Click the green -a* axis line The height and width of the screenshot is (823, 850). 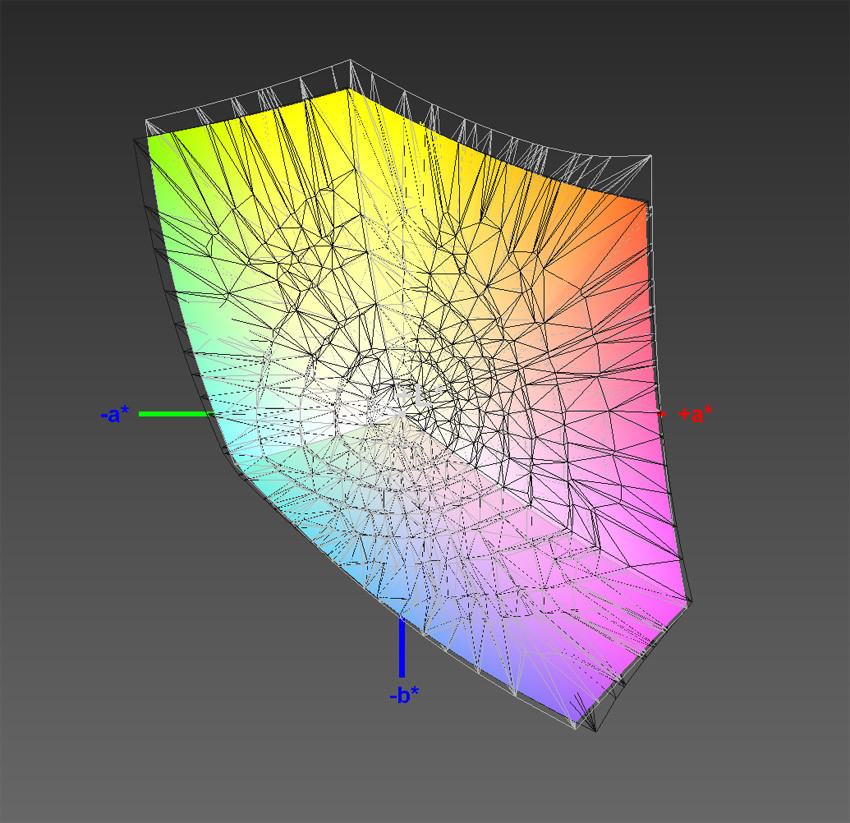[x=177, y=414]
